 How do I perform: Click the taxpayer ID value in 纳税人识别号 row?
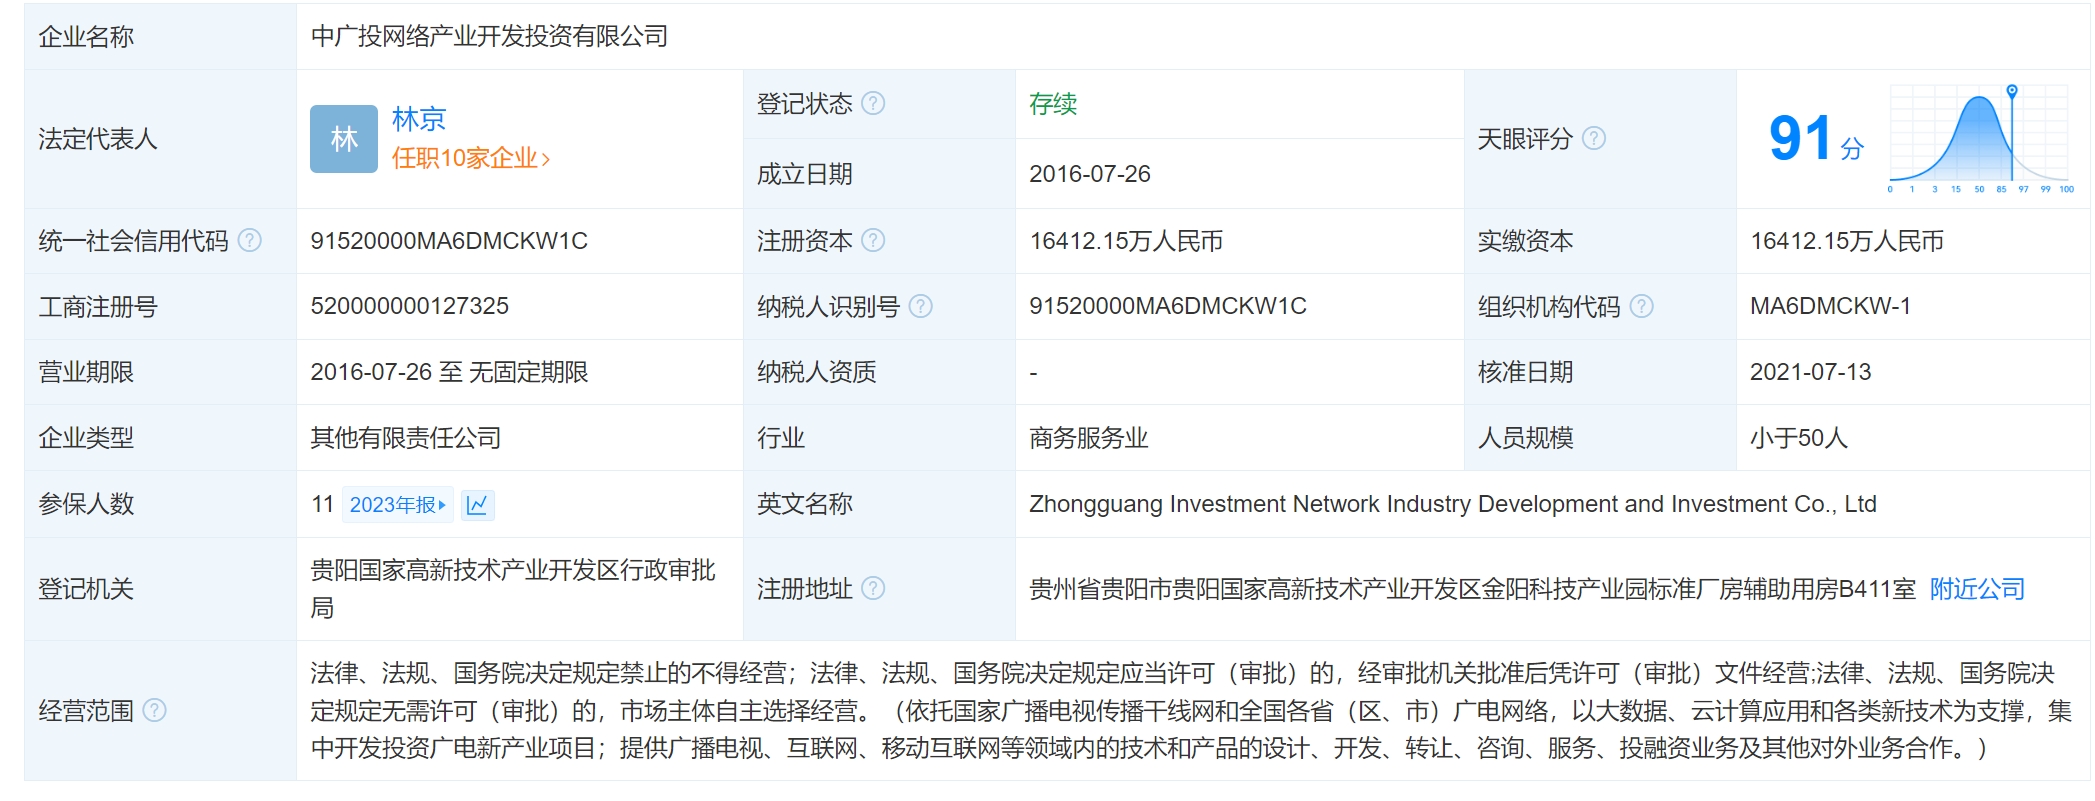click(x=1168, y=306)
